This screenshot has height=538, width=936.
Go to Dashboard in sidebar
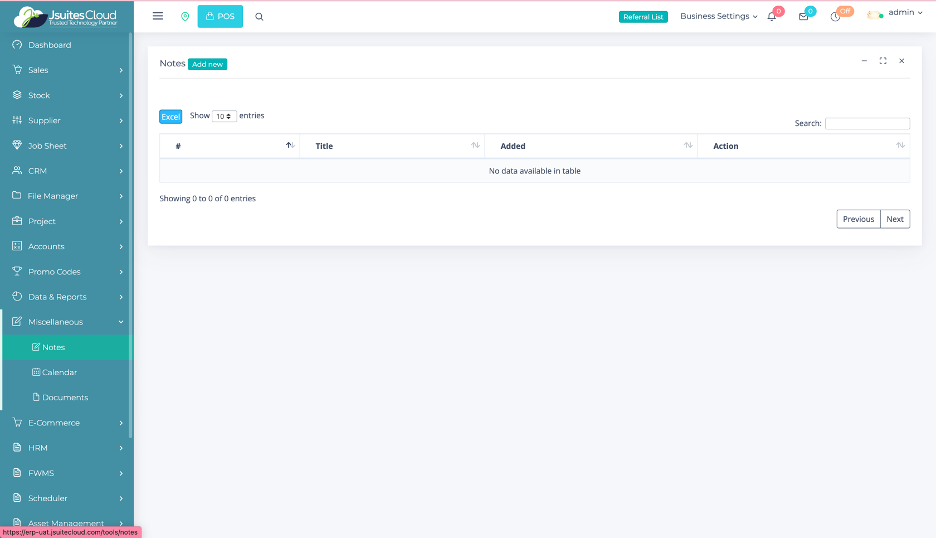49,45
